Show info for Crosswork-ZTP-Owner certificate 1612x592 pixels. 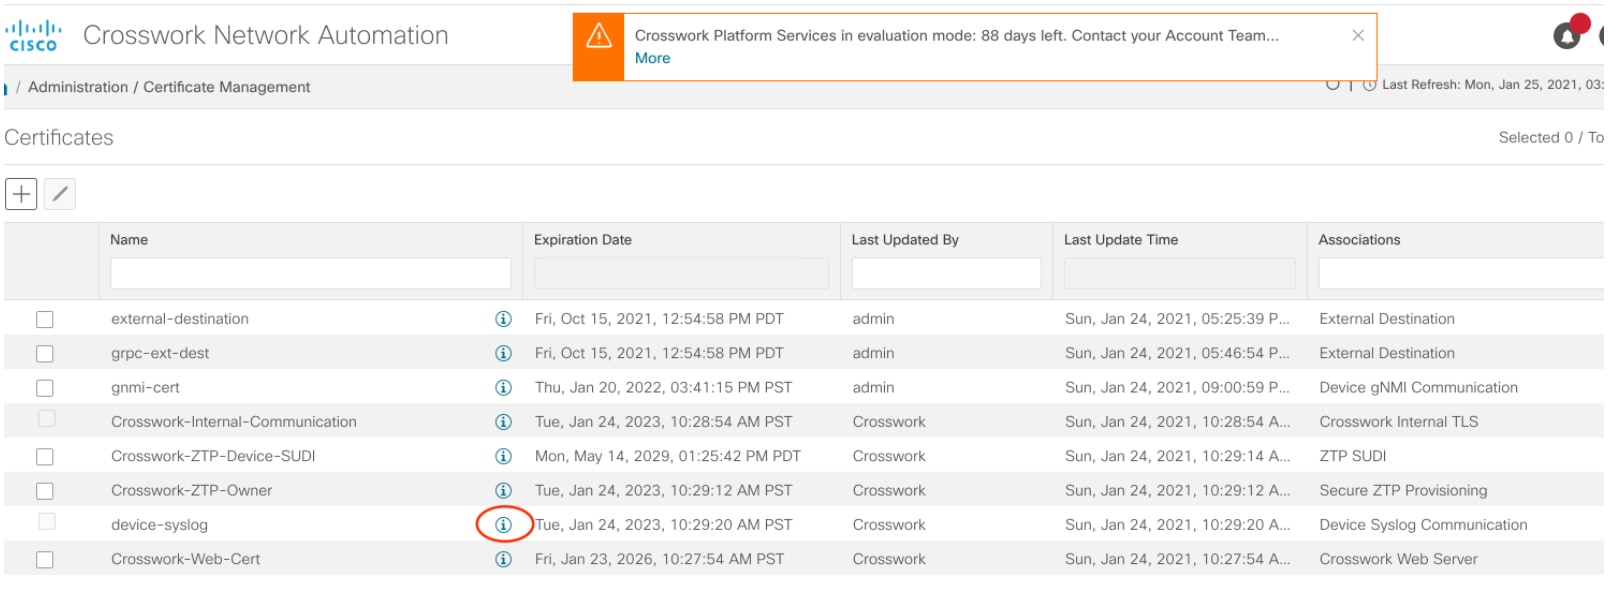coord(503,490)
